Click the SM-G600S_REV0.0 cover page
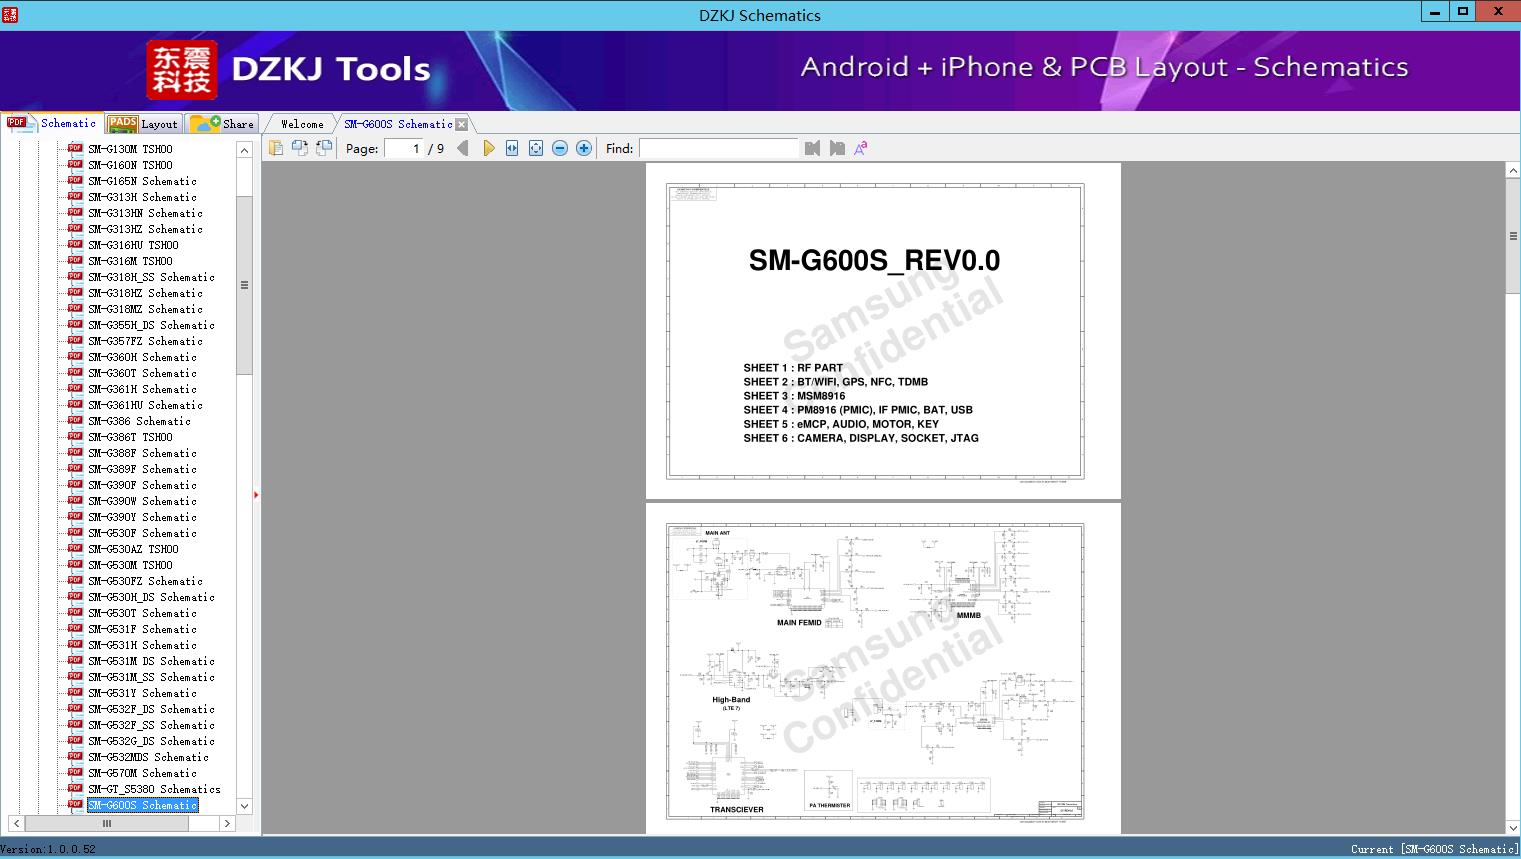The image size is (1521, 859). (883, 331)
